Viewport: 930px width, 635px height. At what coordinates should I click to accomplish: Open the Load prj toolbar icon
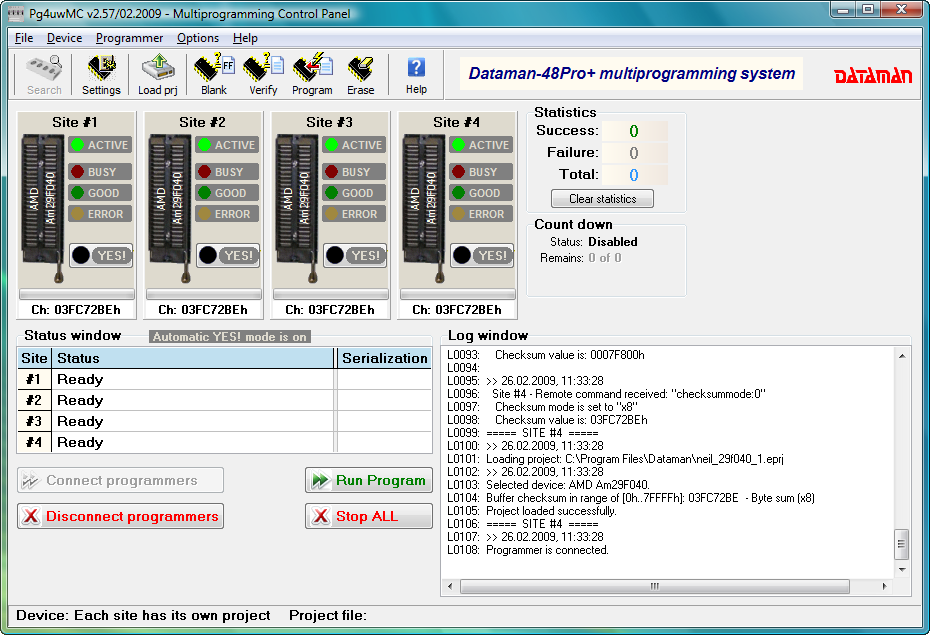pyautogui.click(x=157, y=75)
